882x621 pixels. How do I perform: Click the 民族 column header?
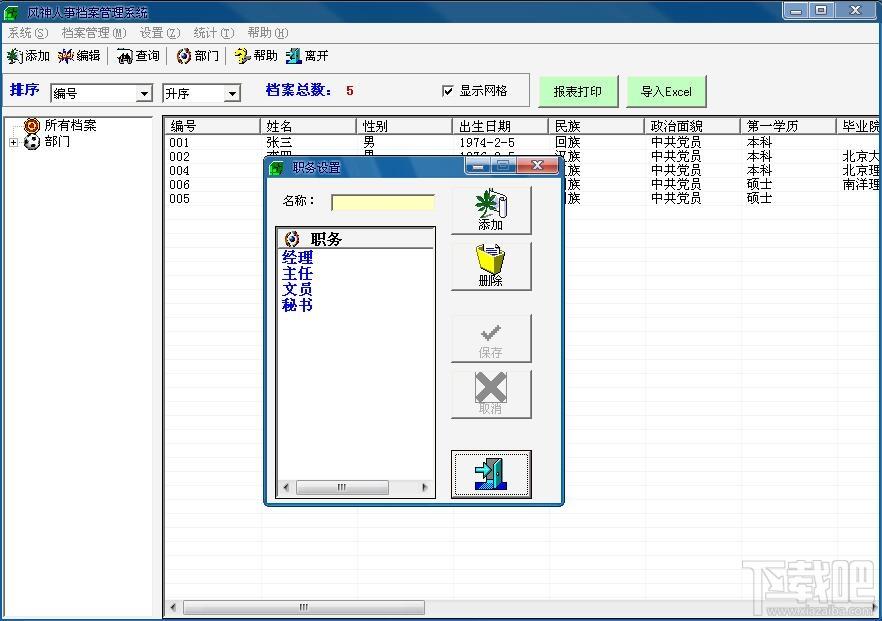tap(596, 126)
